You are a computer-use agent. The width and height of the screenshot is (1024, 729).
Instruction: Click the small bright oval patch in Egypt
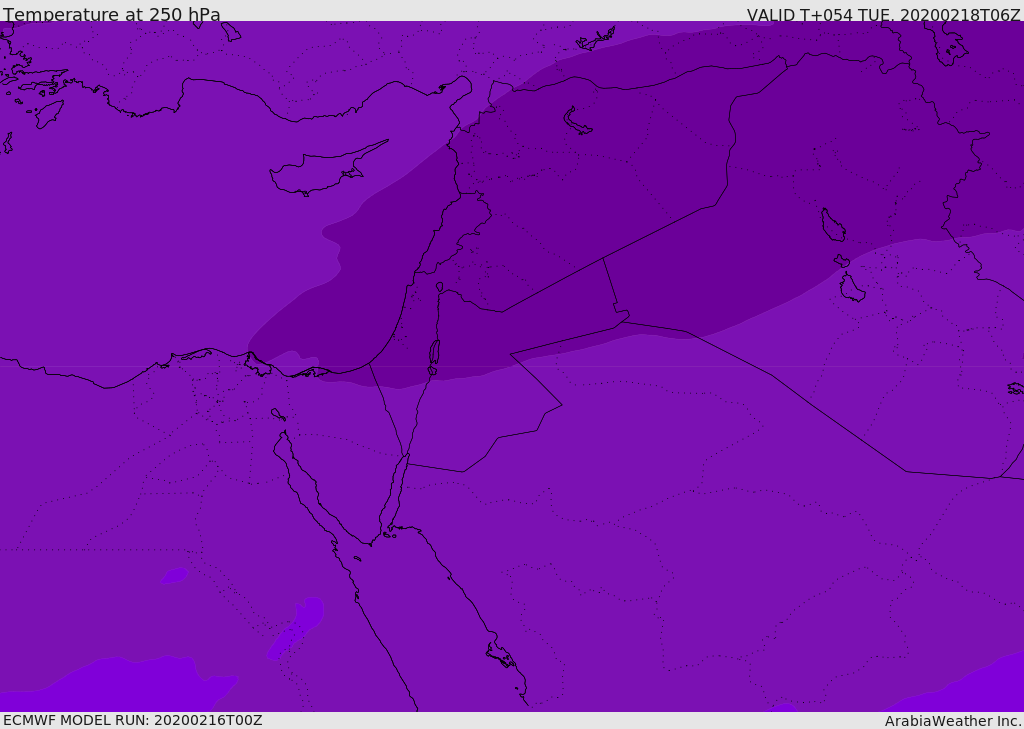pyautogui.click(x=174, y=576)
